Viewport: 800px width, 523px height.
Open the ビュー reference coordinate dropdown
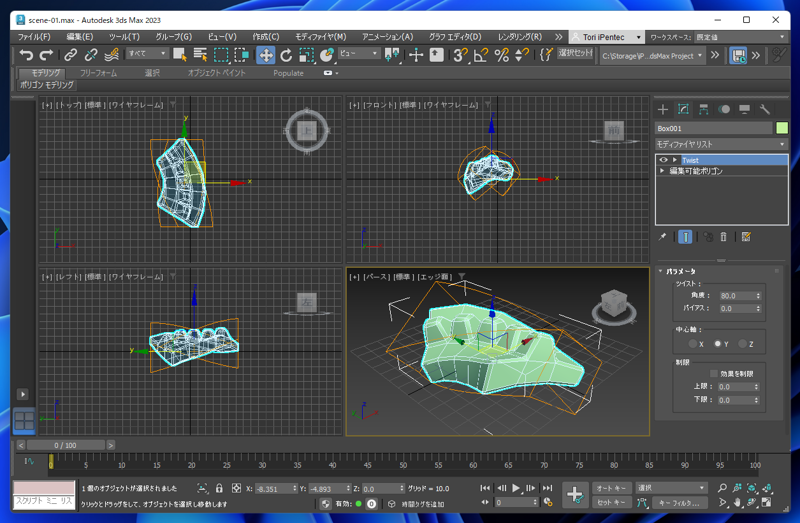pyautogui.click(x=358, y=53)
